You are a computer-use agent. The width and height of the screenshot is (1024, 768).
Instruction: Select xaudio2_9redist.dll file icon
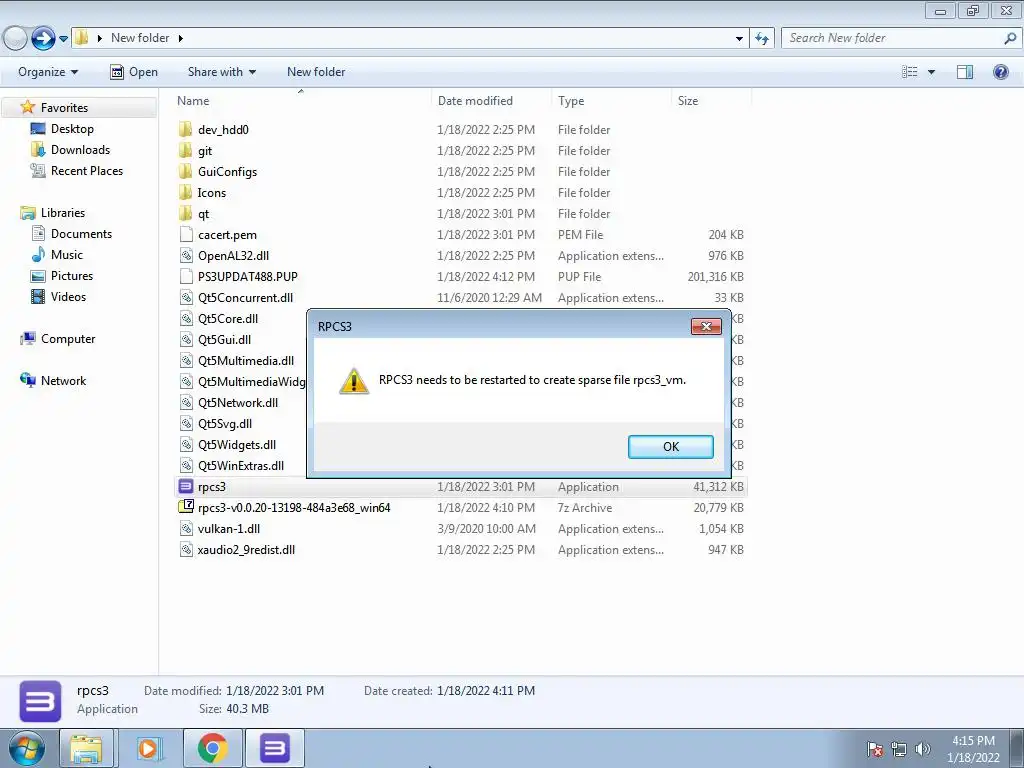tap(186, 549)
